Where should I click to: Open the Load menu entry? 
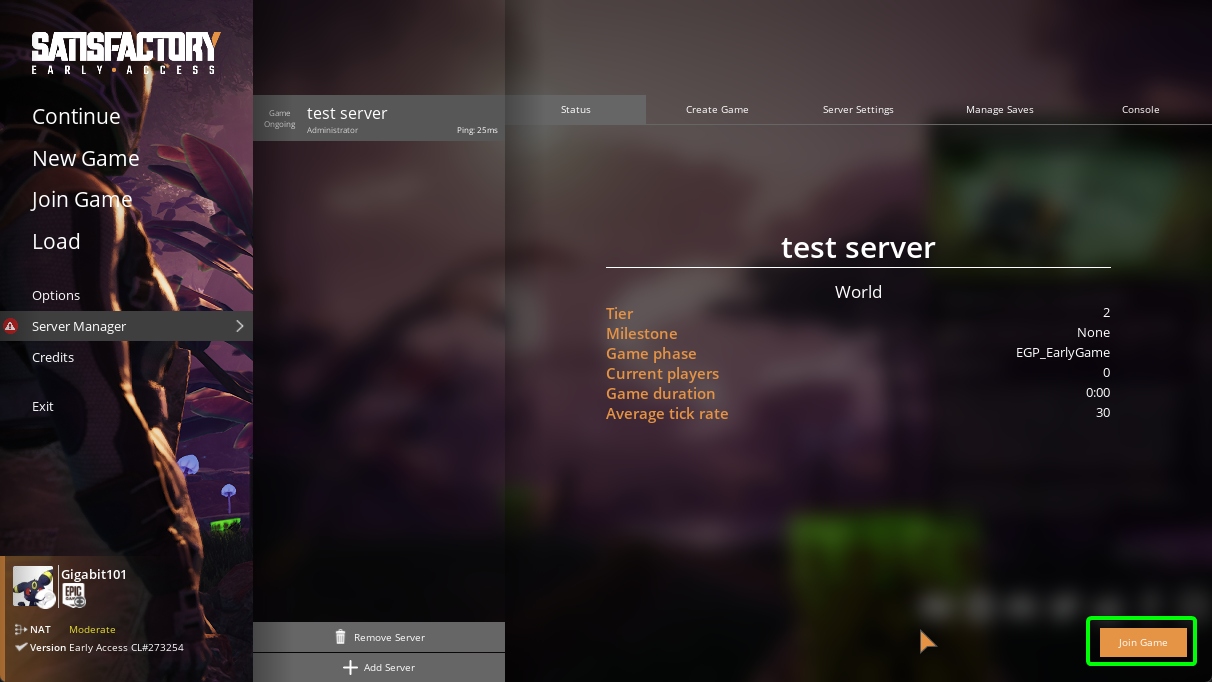click(x=56, y=241)
